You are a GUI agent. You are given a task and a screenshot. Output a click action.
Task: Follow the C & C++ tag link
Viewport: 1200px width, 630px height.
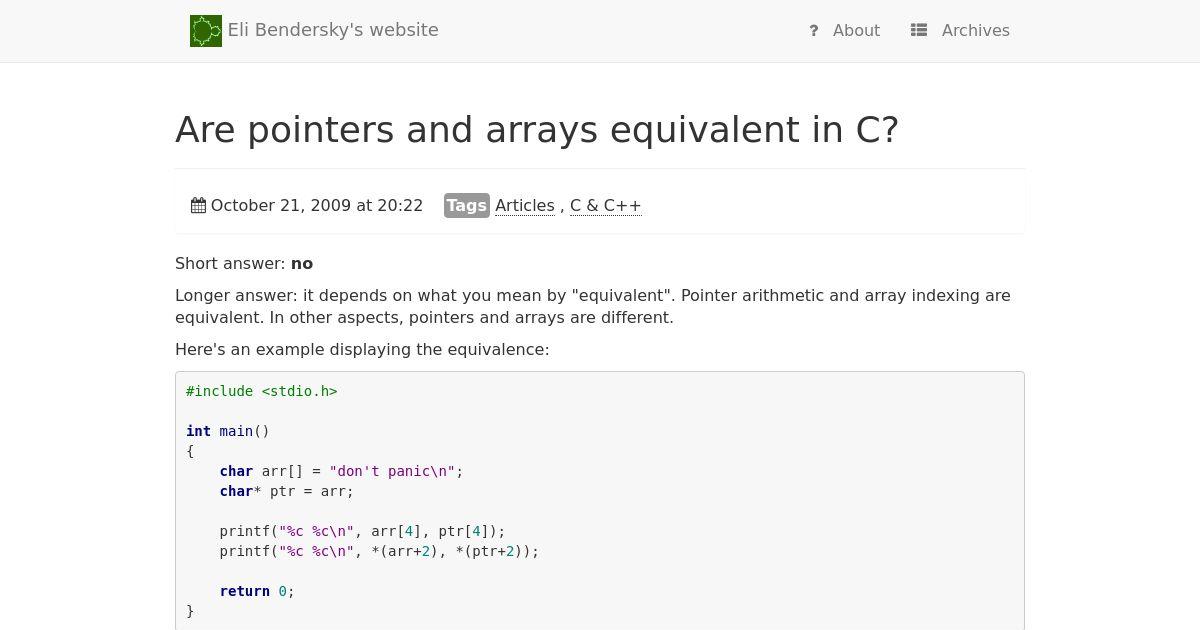click(605, 206)
